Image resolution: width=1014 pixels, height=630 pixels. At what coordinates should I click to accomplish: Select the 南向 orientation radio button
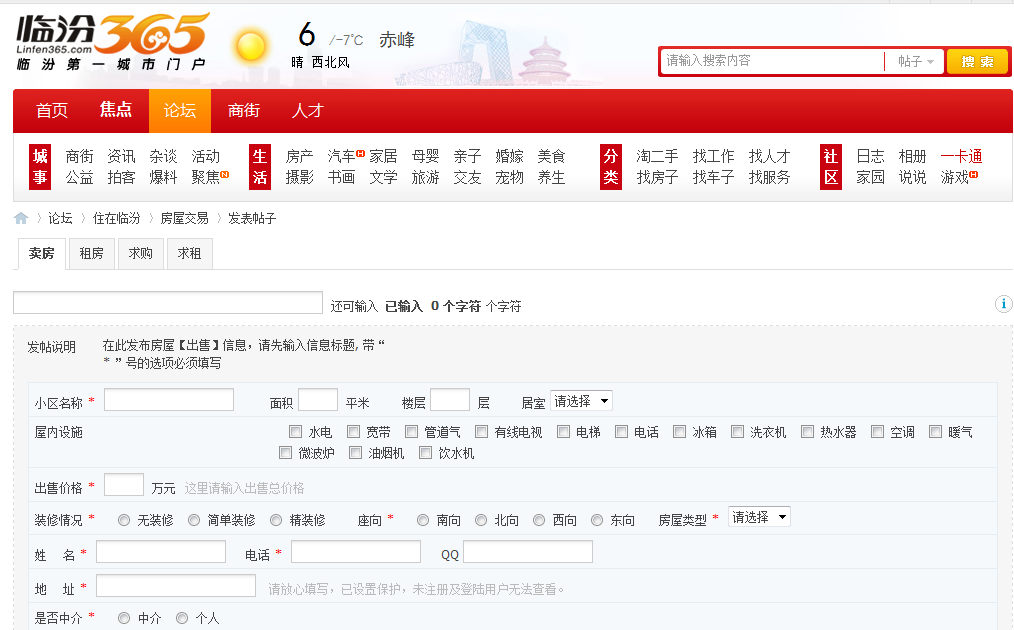coord(423,520)
